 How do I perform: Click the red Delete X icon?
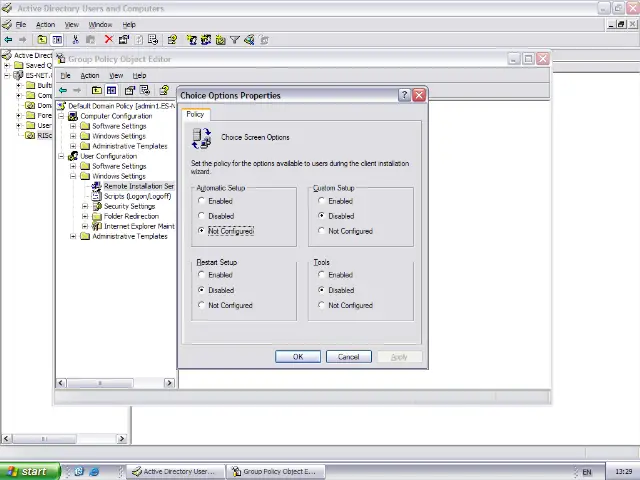[x=109, y=39]
